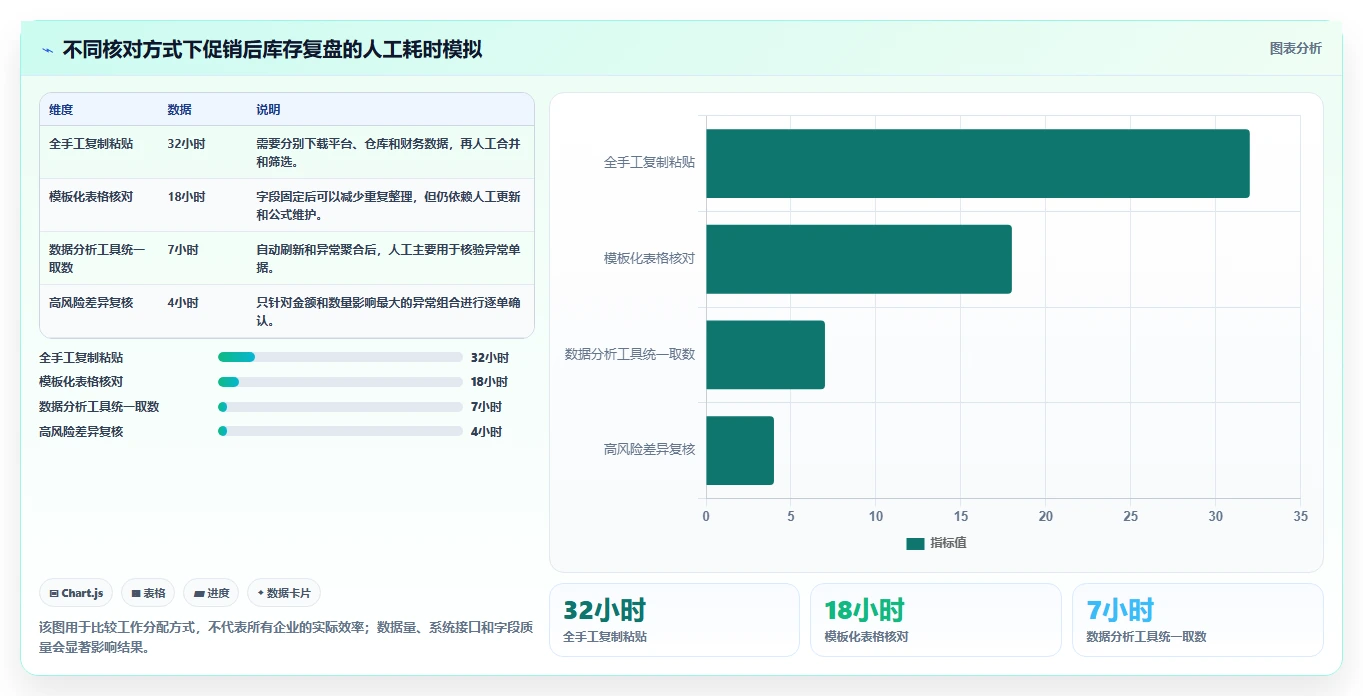
Task: Click the page title about 人工耗时模拟
Action: 272,49
